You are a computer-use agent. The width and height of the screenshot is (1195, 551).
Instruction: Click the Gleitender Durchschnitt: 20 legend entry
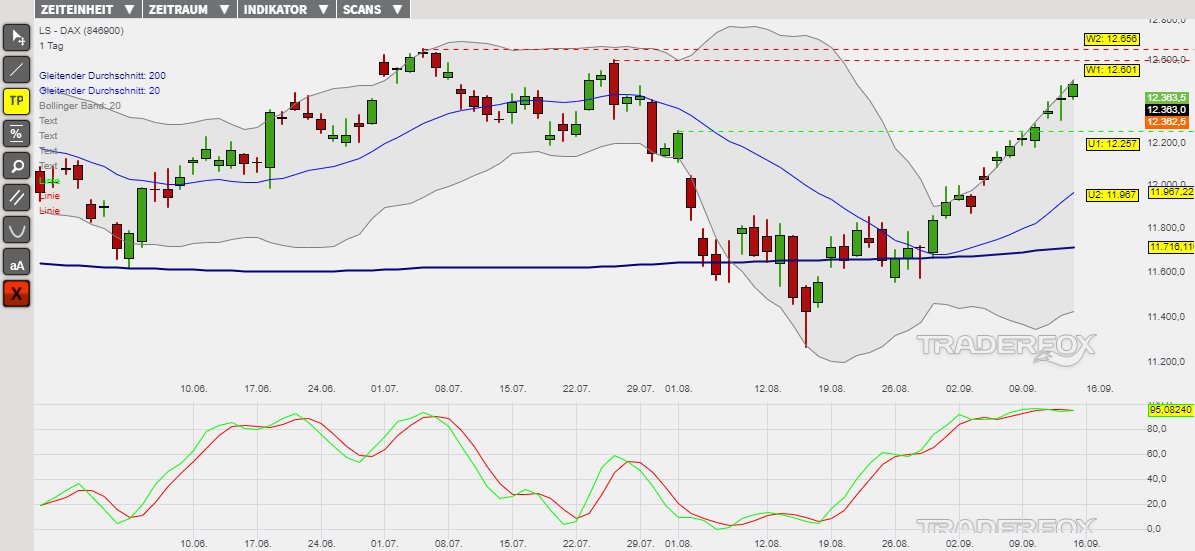point(100,91)
